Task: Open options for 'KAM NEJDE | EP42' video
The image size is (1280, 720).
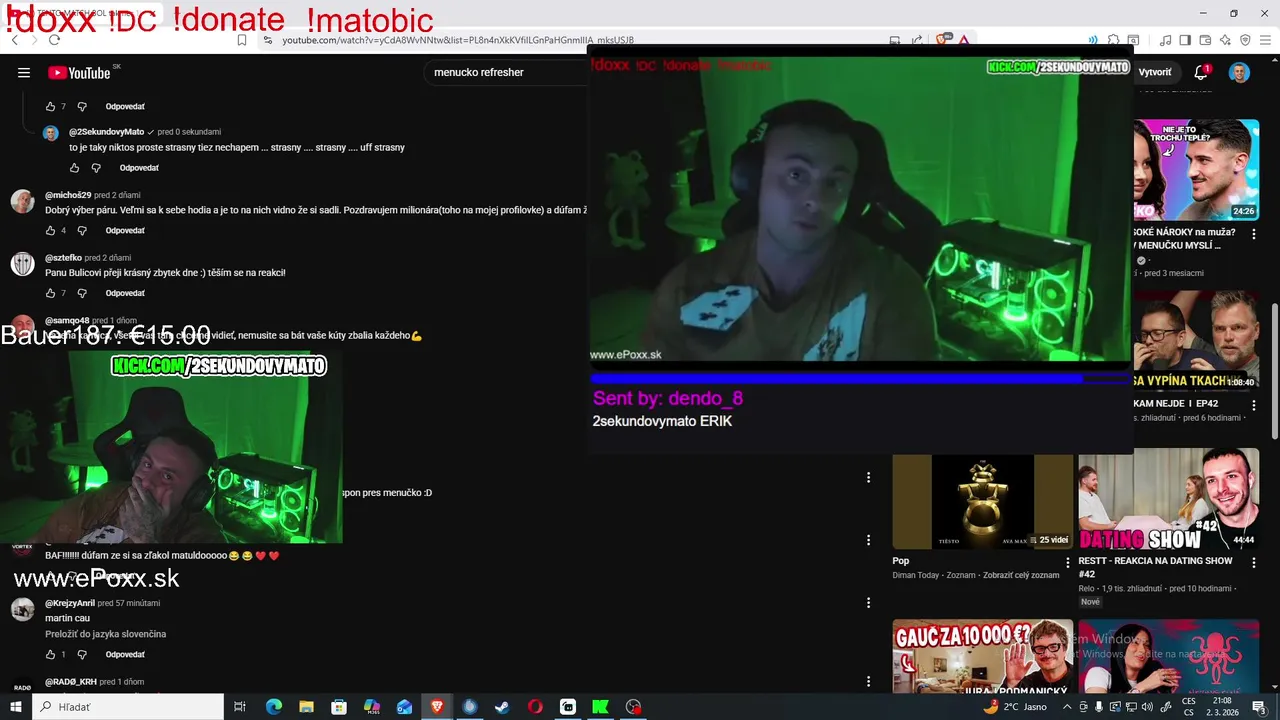Action: (x=1254, y=405)
